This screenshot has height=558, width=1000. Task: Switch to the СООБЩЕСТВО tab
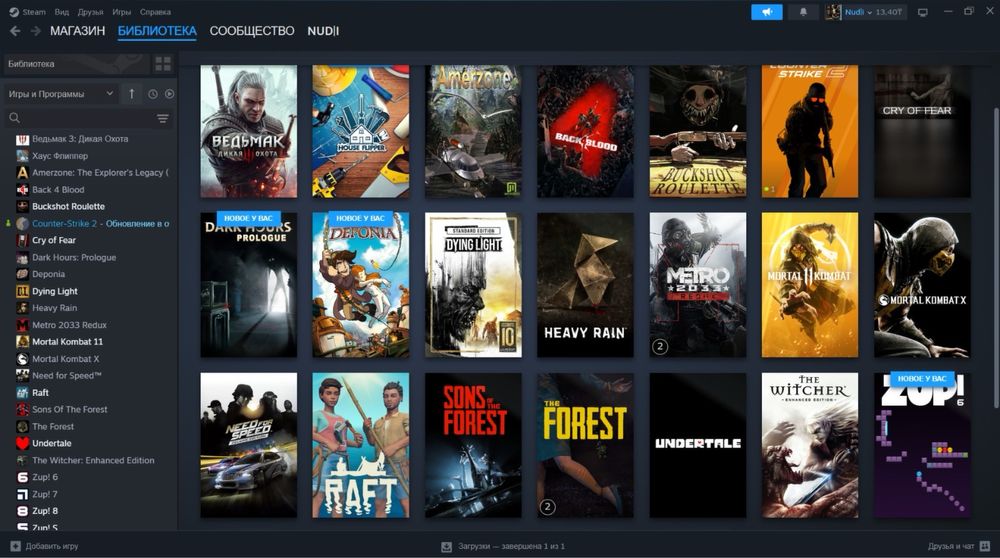pyautogui.click(x=252, y=31)
